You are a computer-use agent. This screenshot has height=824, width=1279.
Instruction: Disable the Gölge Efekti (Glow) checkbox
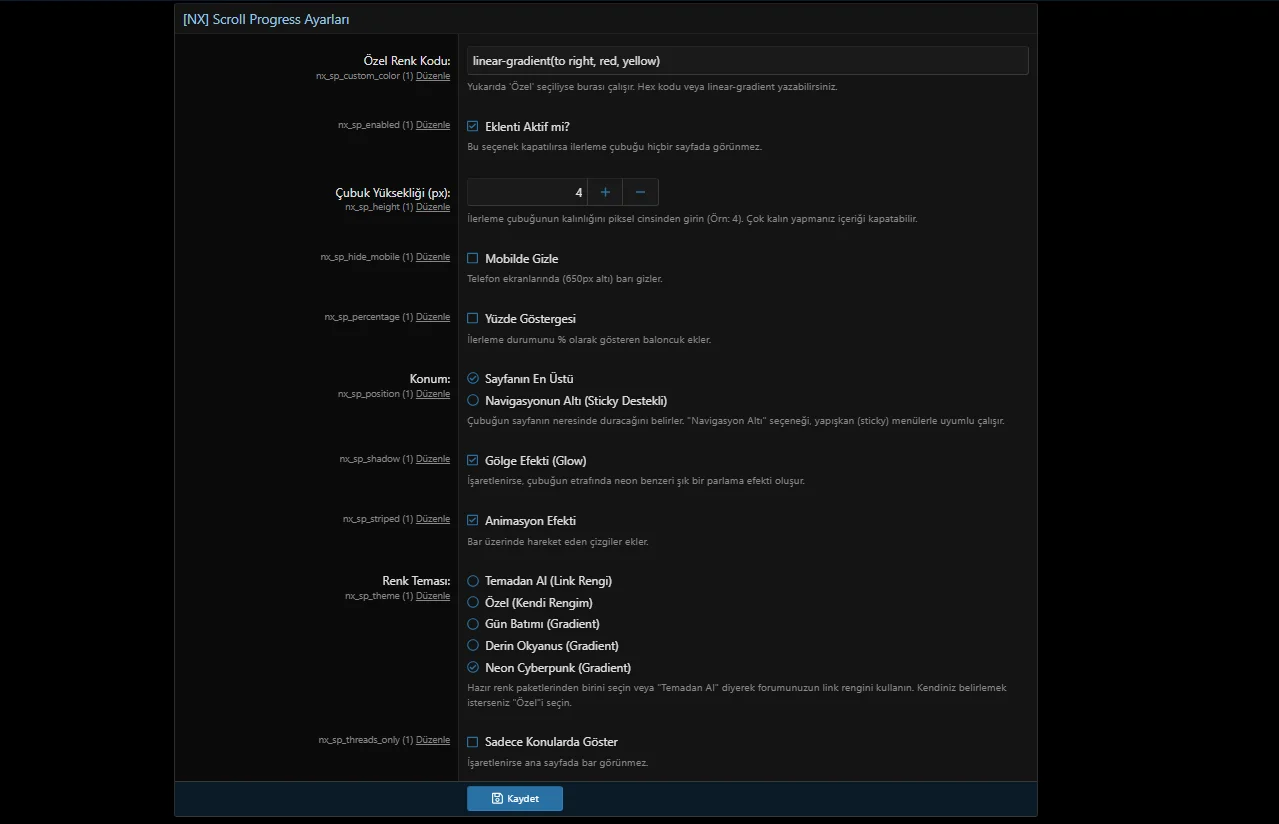(473, 460)
